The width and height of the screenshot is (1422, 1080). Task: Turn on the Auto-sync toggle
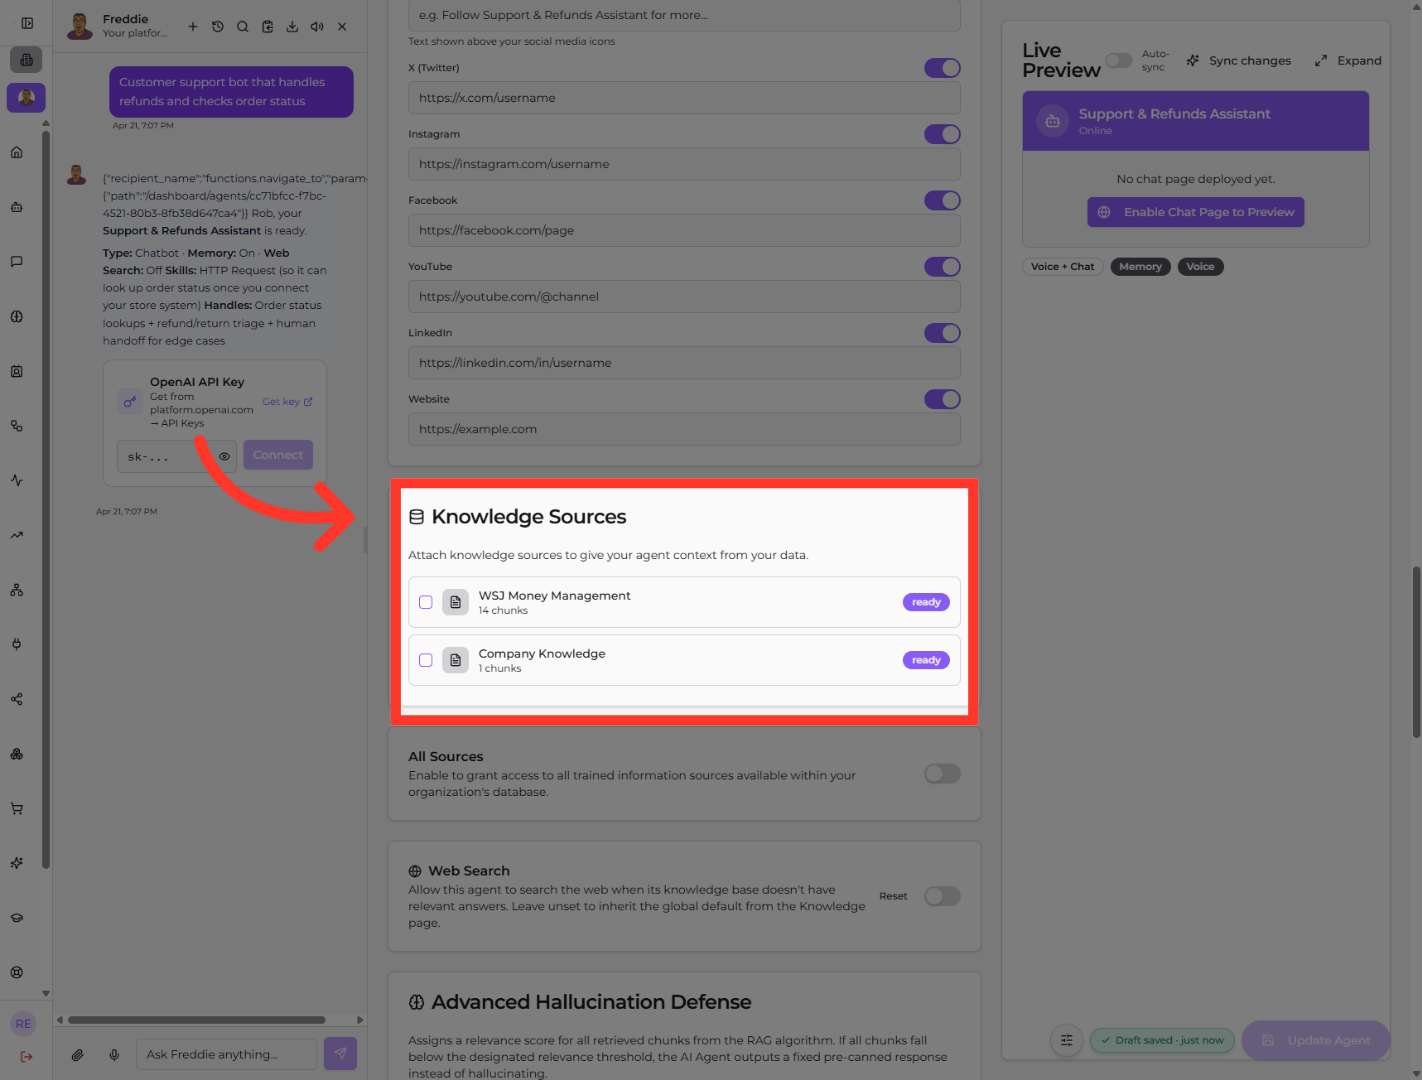coord(1119,61)
